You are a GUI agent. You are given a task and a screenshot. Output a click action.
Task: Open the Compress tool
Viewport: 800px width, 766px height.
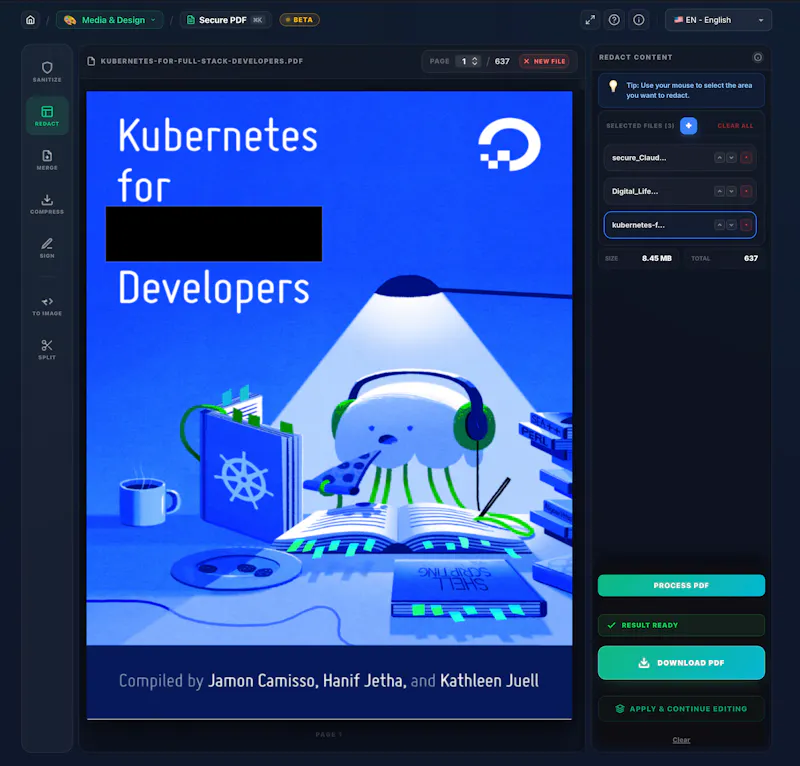click(x=47, y=204)
